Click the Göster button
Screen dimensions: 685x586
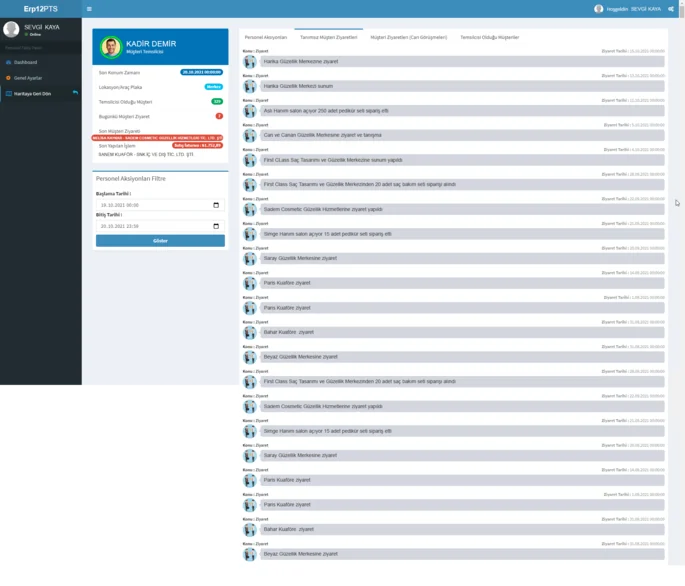[160, 241]
